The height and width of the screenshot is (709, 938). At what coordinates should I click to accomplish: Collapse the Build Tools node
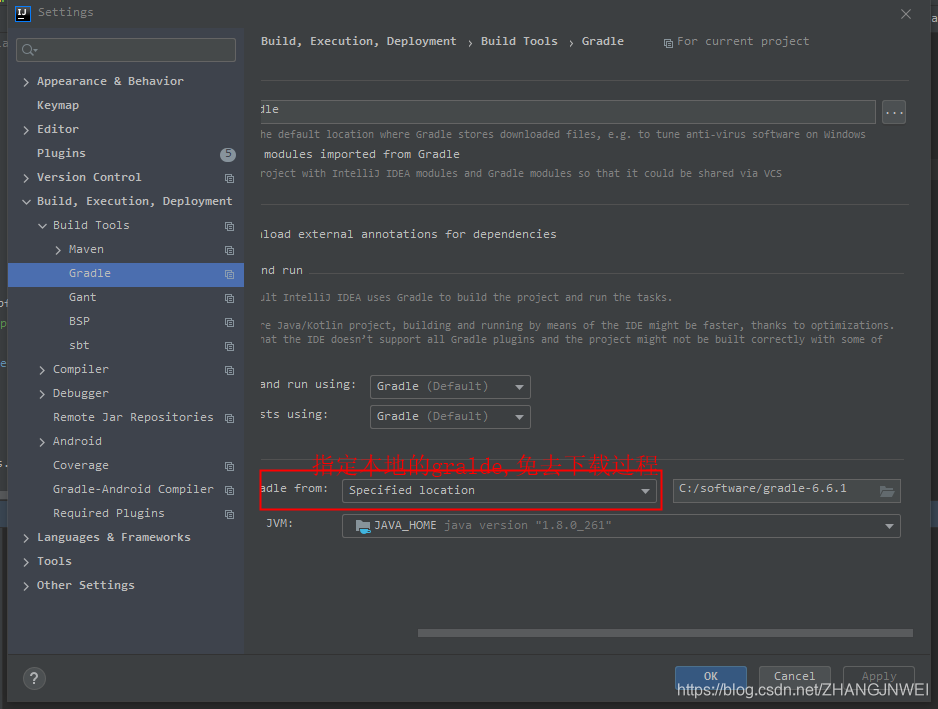(x=42, y=226)
